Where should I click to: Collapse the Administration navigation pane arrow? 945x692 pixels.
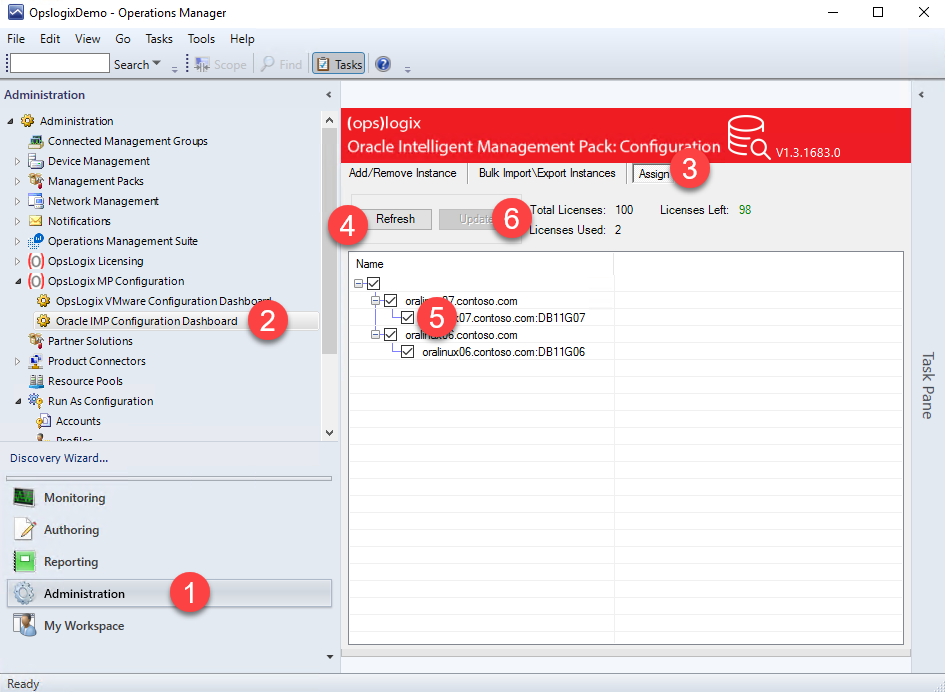328,95
